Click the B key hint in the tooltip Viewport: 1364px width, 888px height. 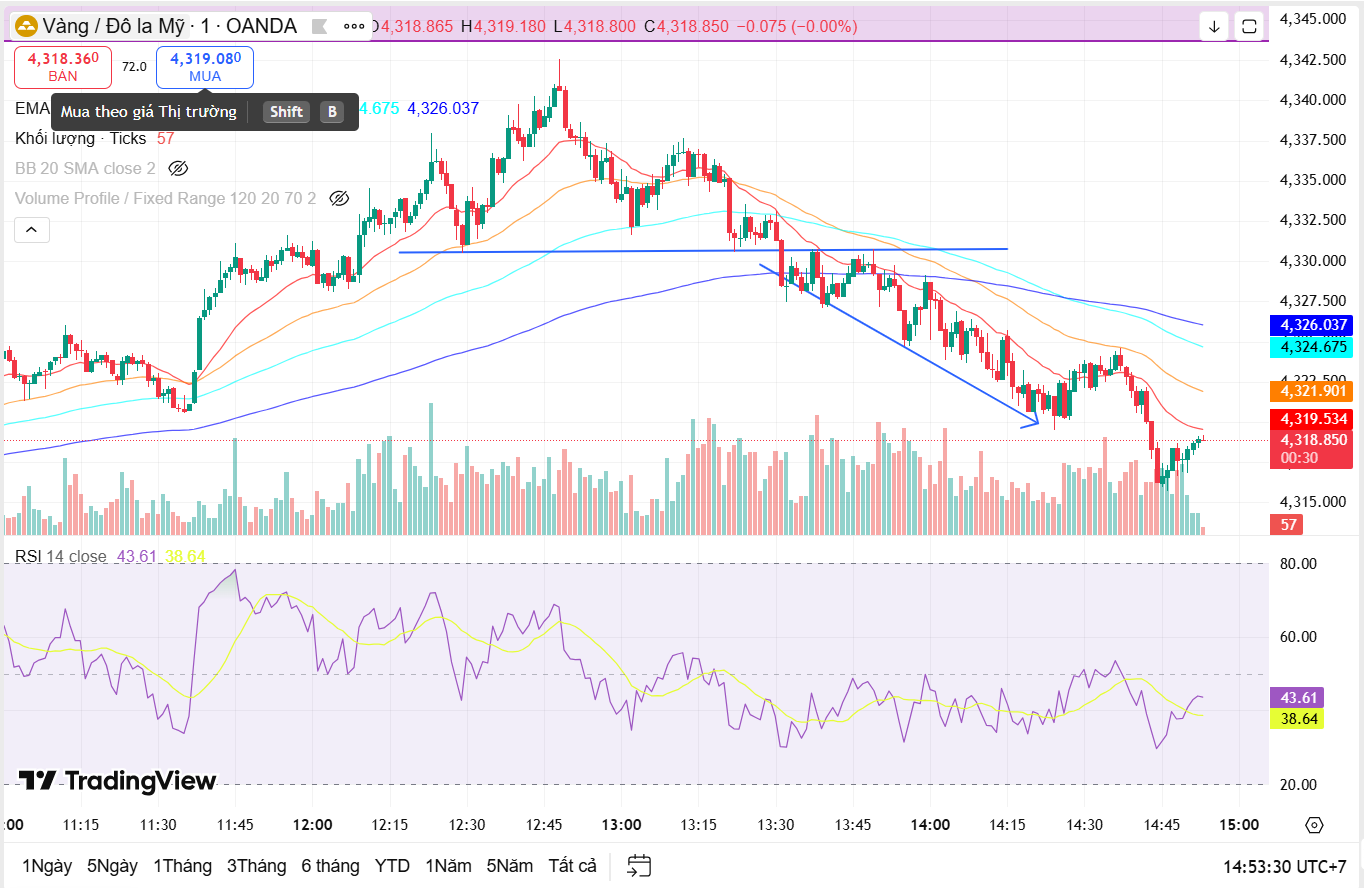click(331, 112)
